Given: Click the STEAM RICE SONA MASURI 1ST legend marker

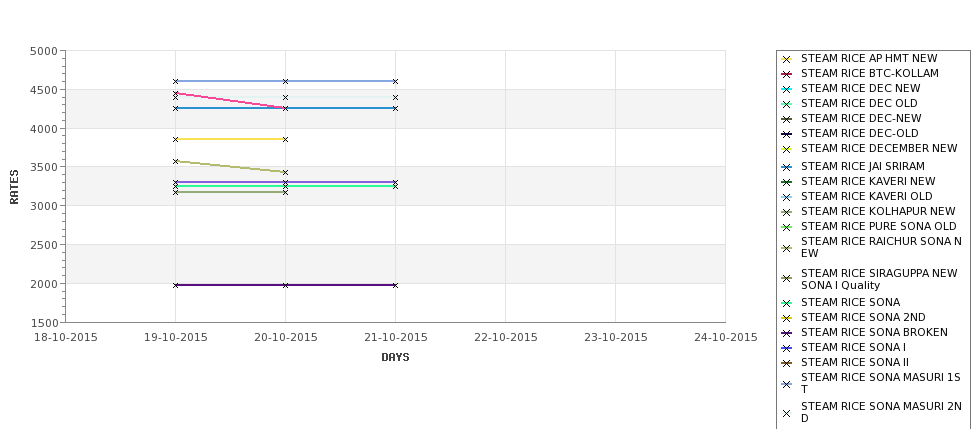Looking at the screenshot, I should [786, 384].
